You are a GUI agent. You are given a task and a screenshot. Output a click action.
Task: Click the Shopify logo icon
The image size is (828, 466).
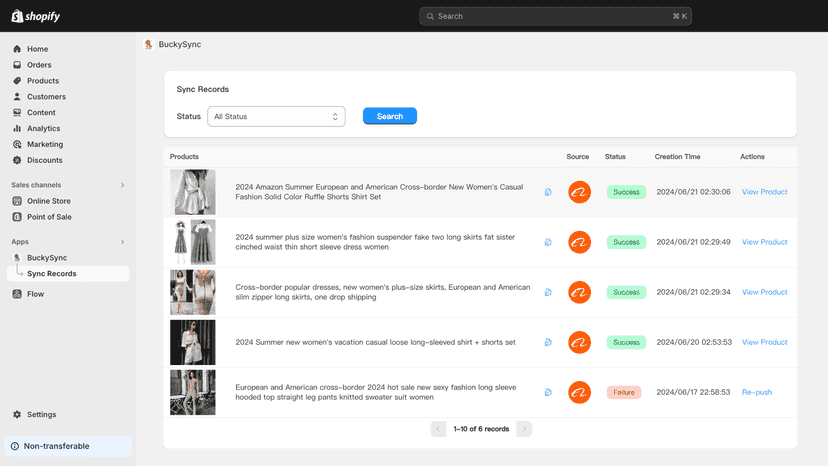click(x=17, y=16)
